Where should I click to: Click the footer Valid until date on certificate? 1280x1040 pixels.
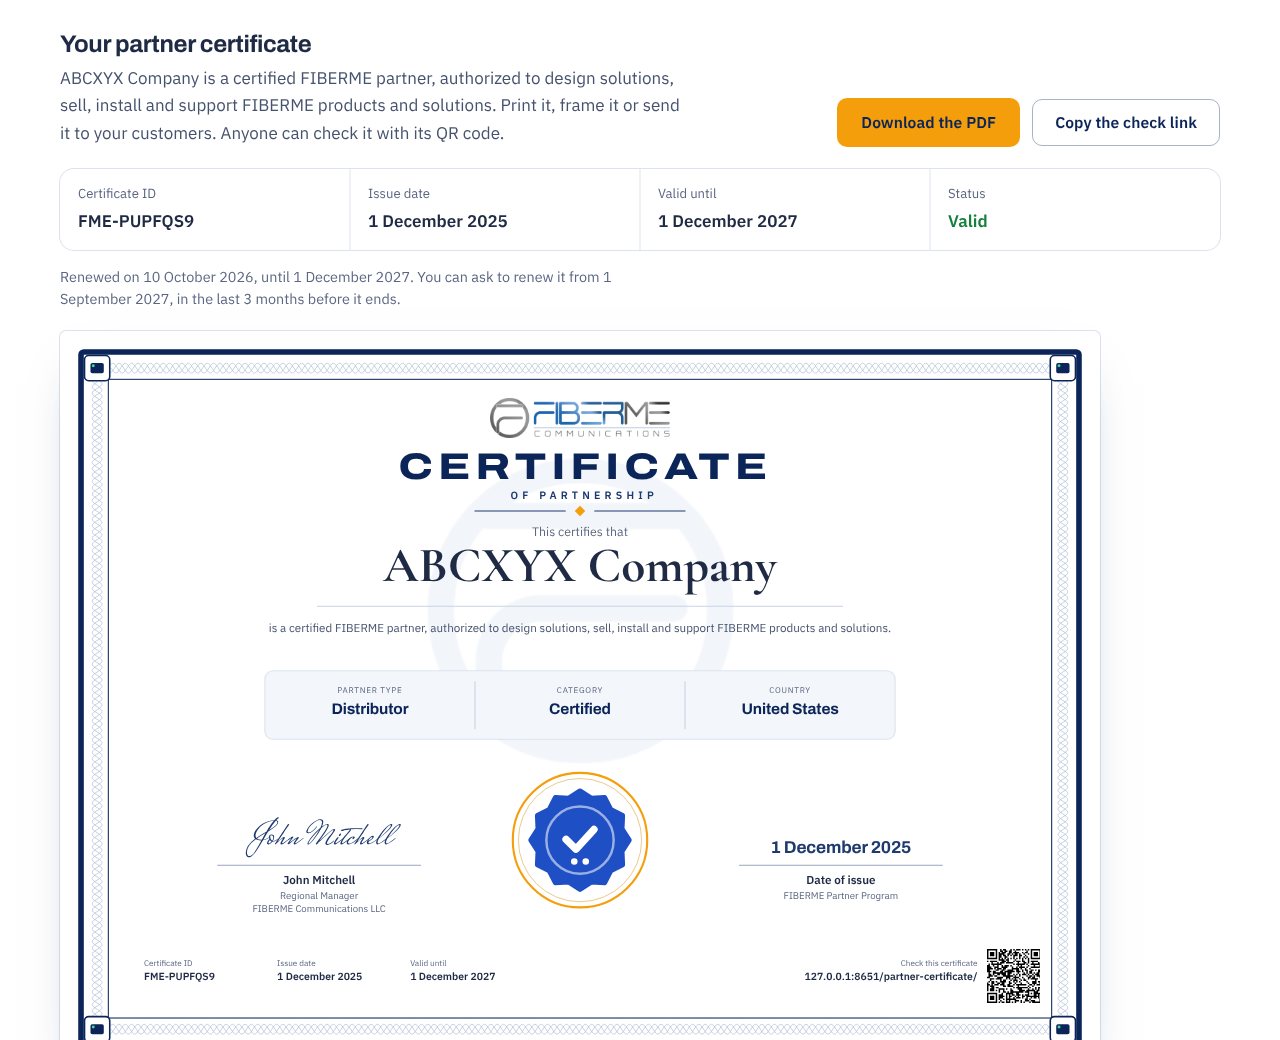tap(453, 976)
